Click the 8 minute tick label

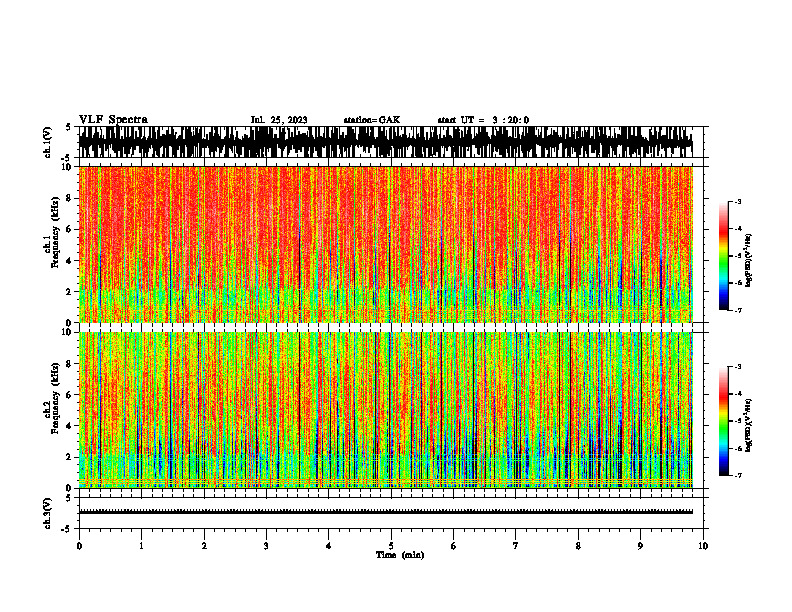(578, 546)
